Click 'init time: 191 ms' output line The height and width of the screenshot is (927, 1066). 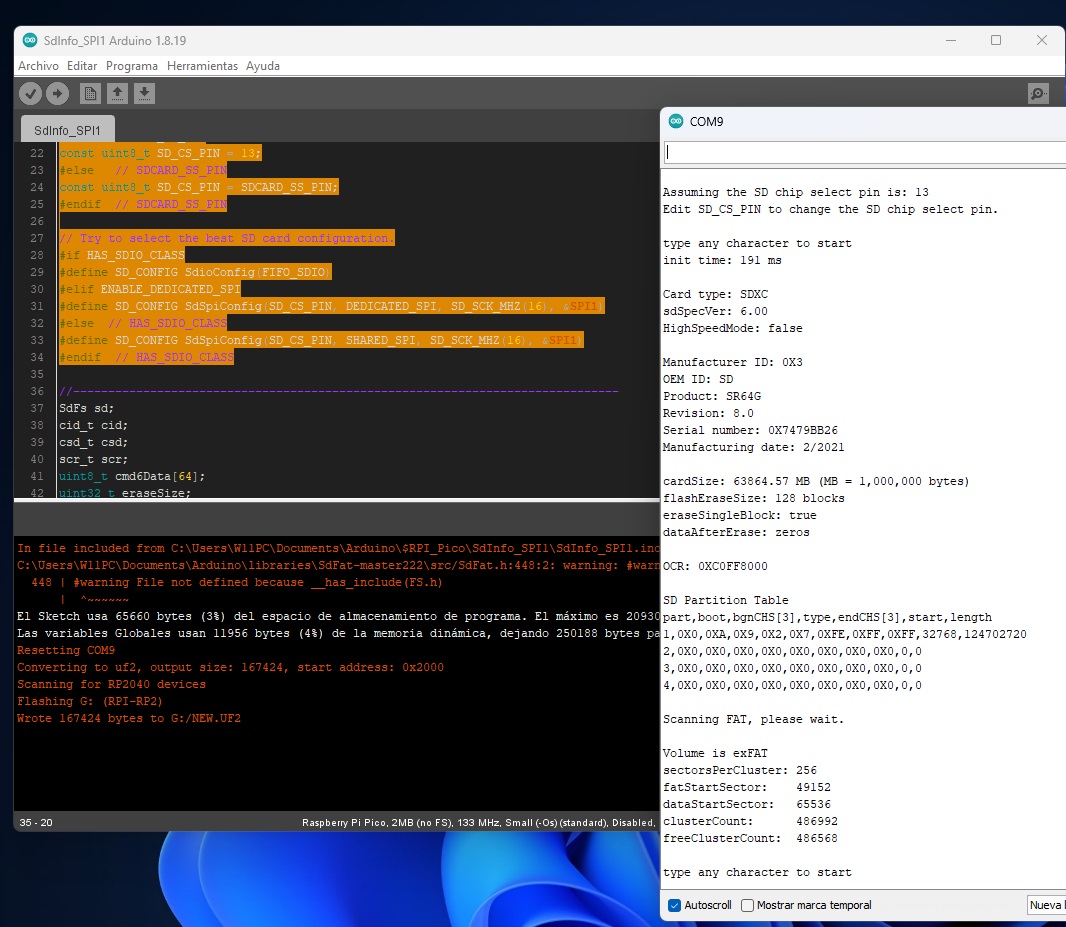722,260
